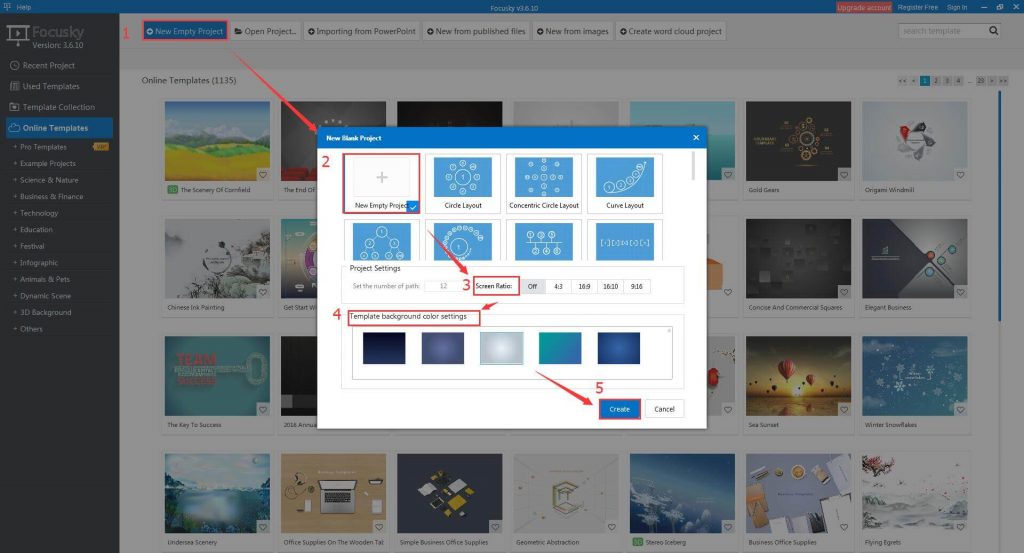Click the search magnifier icon
This screenshot has width=1024, height=553.
pyautogui.click(x=993, y=31)
